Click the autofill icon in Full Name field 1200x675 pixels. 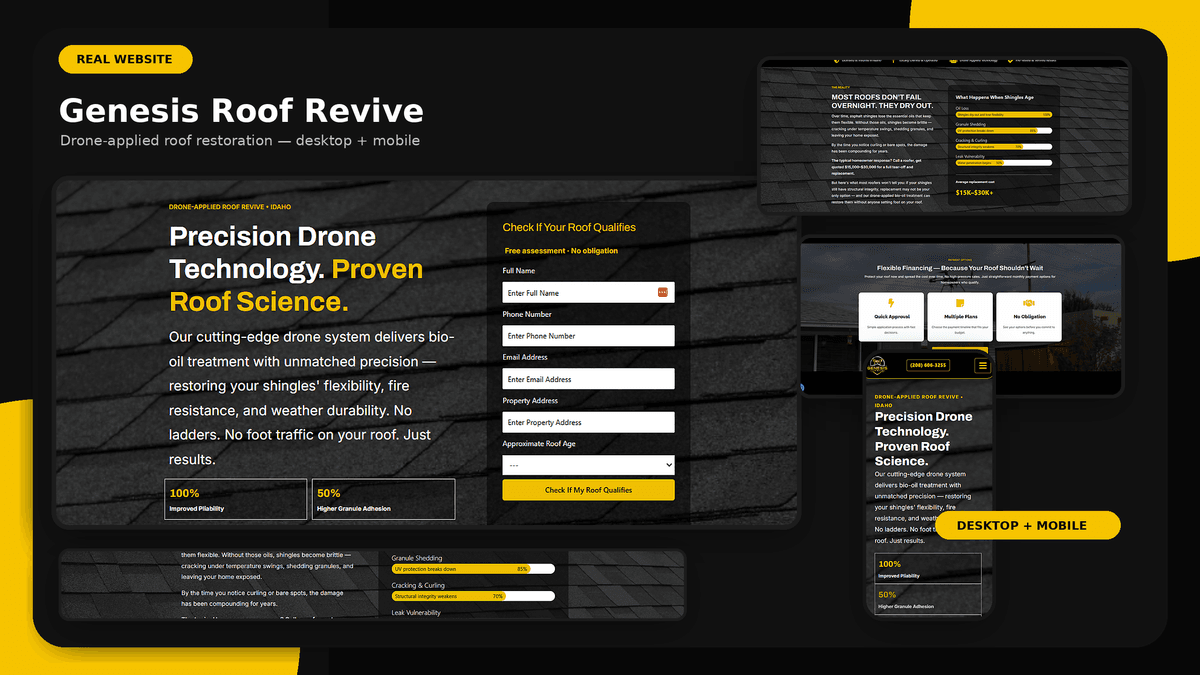click(x=662, y=292)
